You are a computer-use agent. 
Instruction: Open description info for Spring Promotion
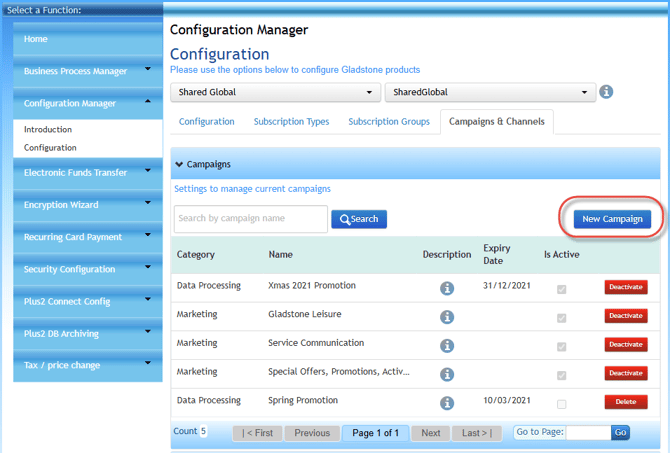tap(447, 403)
